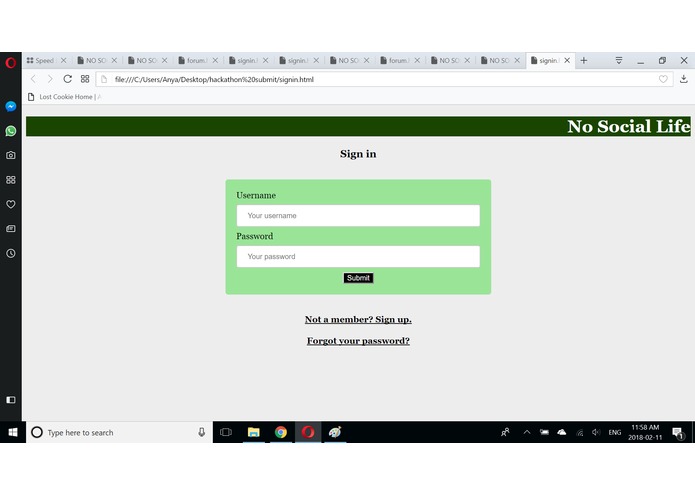Open Speed Dial from the sidebar grid icon

[x=11, y=179]
